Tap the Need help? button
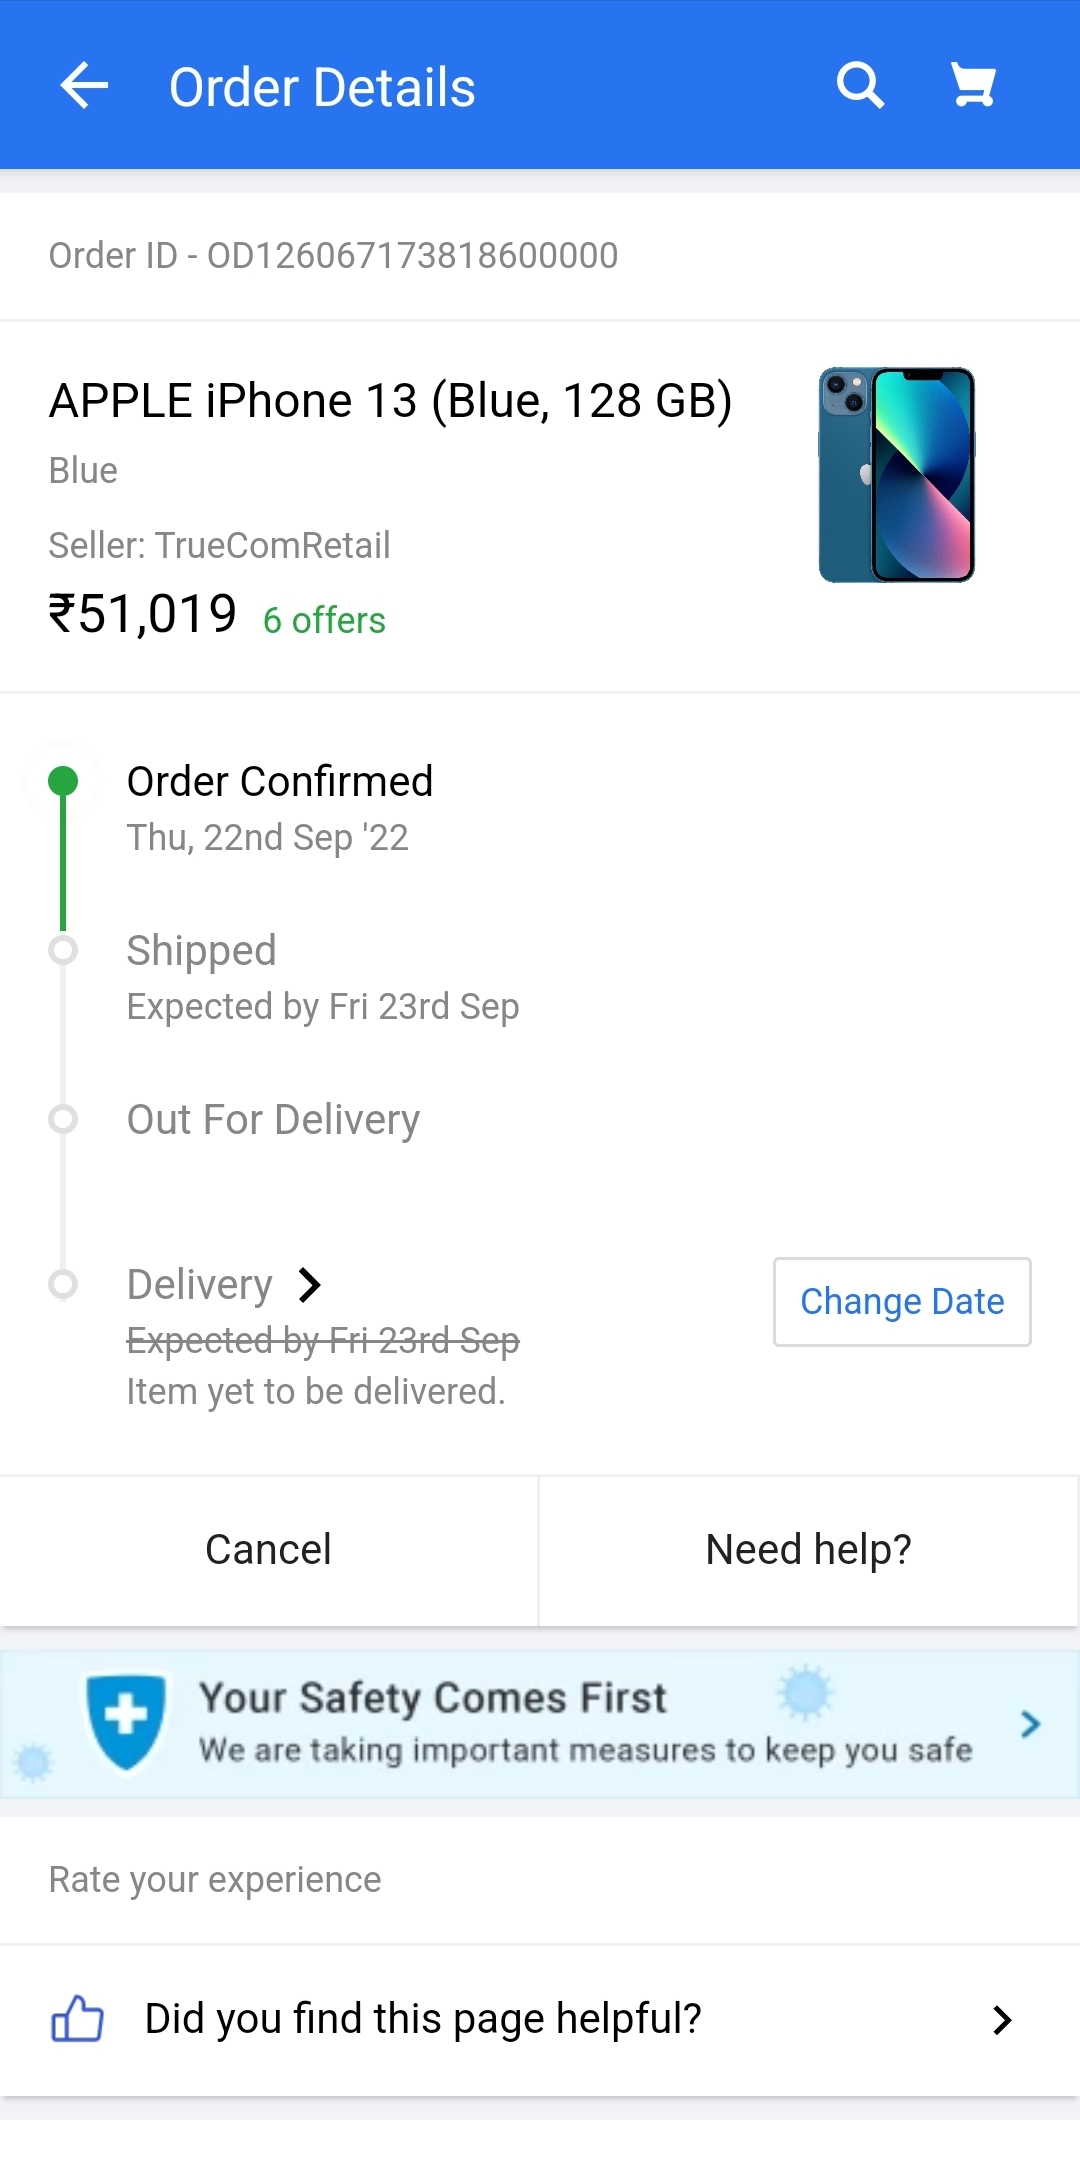Screen dimensions: 1080x2169 pos(808,1550)
